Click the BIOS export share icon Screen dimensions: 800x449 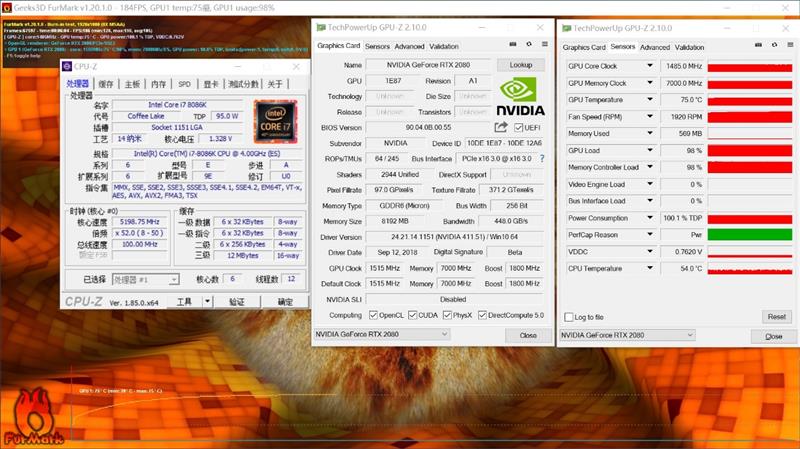pyautogui.click(x=501, y=128)
